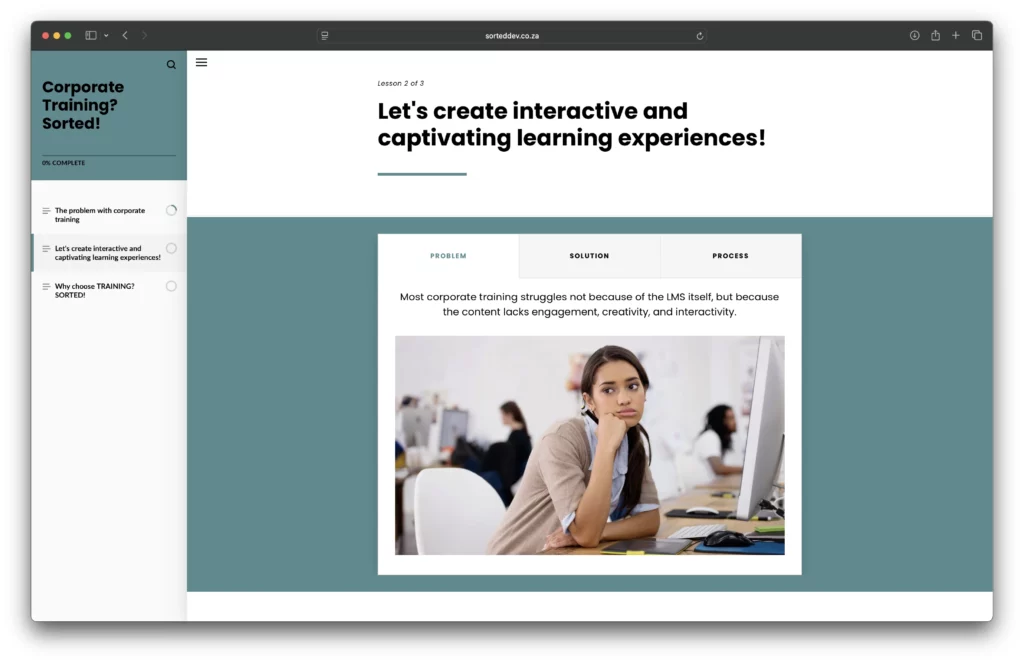Open lesson The problem with corporate training

coord(100,215)
